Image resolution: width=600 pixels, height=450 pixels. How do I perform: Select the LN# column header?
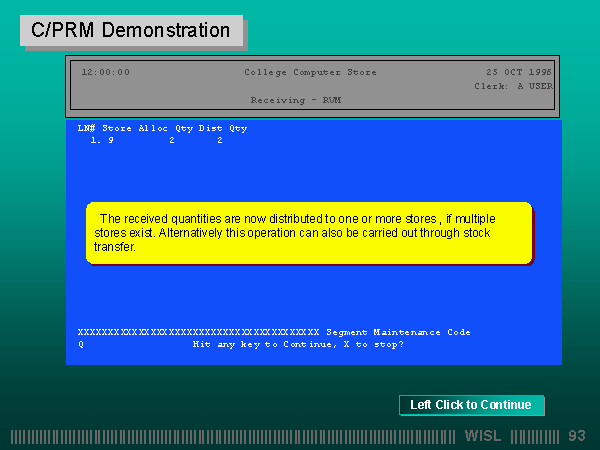point(86,128)
